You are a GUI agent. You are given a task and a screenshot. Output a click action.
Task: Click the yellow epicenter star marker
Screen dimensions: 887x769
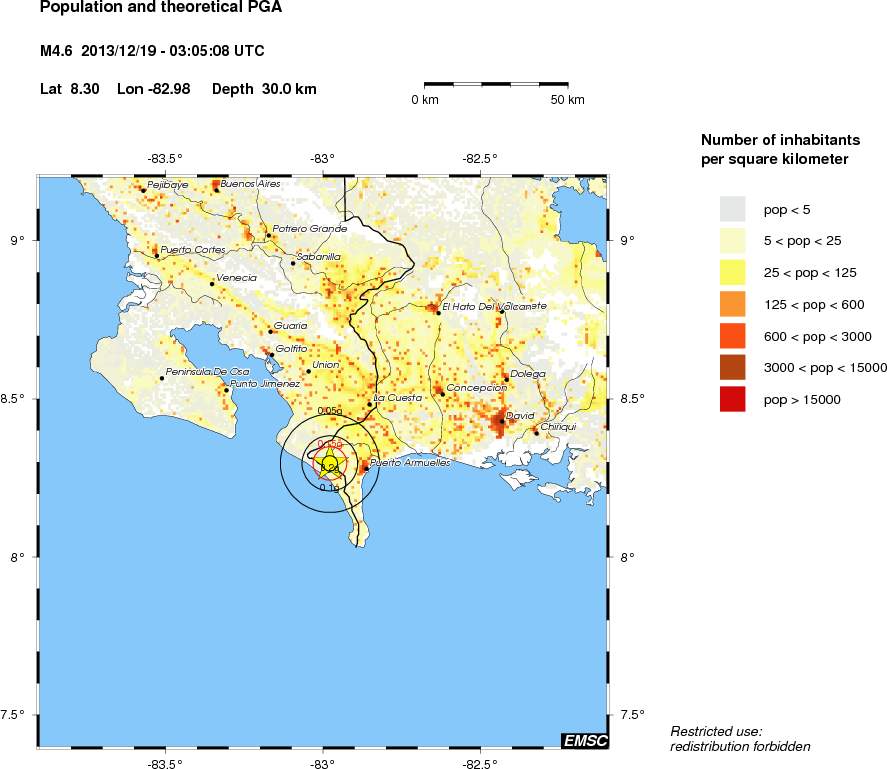coord(329,463)
